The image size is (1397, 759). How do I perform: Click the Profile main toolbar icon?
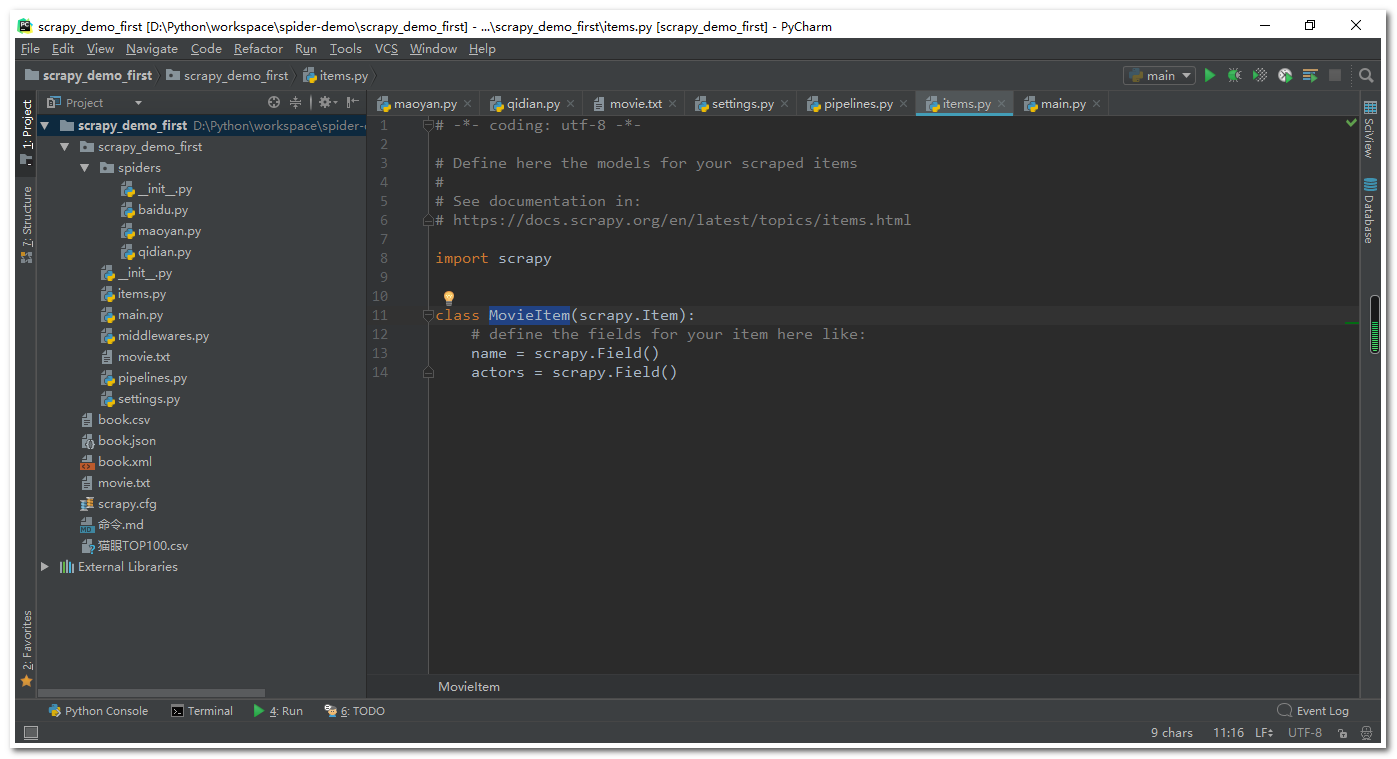coord(1285,75)
